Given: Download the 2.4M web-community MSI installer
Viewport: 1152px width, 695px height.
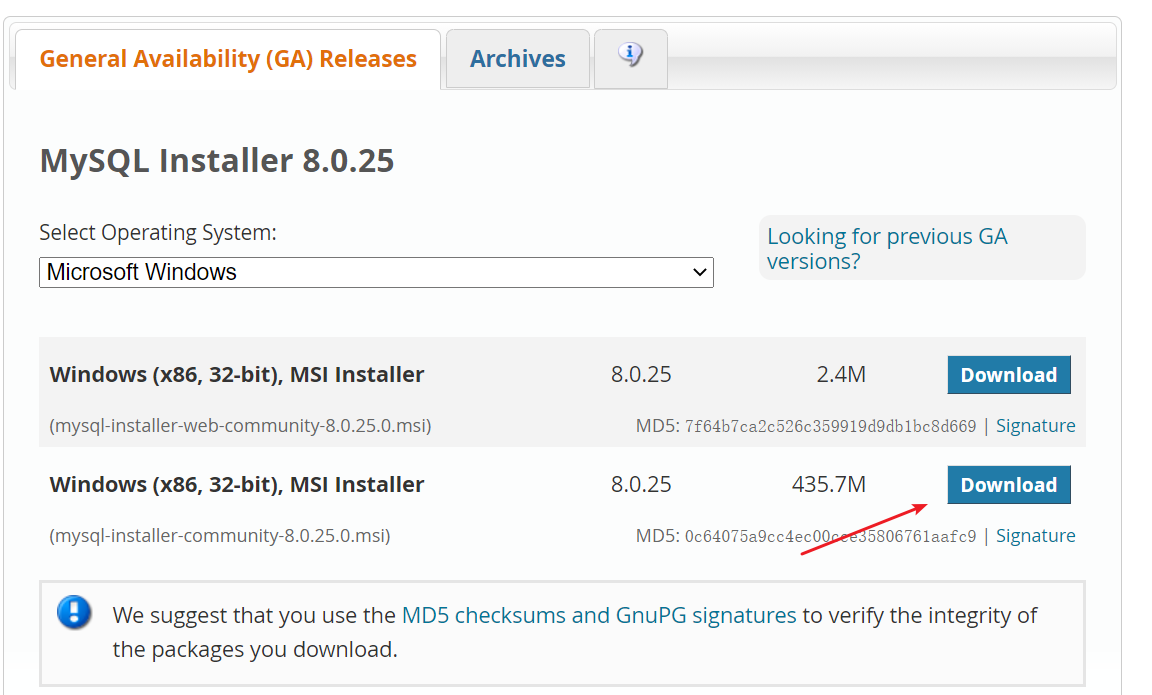Looking at the screenshot, I should coord(1009,375).
